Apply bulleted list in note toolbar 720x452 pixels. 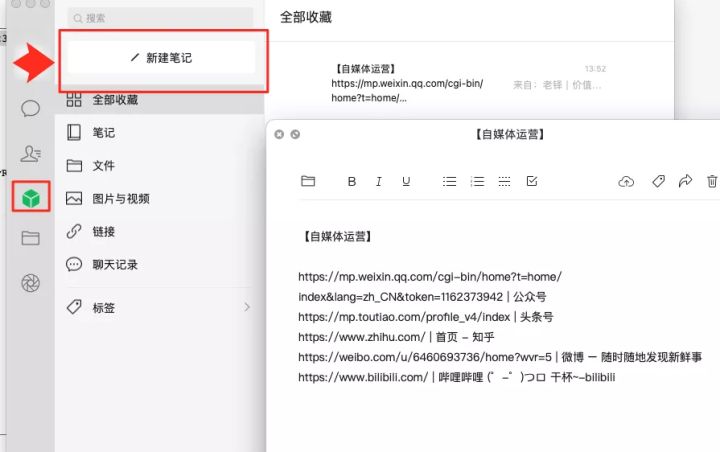(x=450, y=181)
